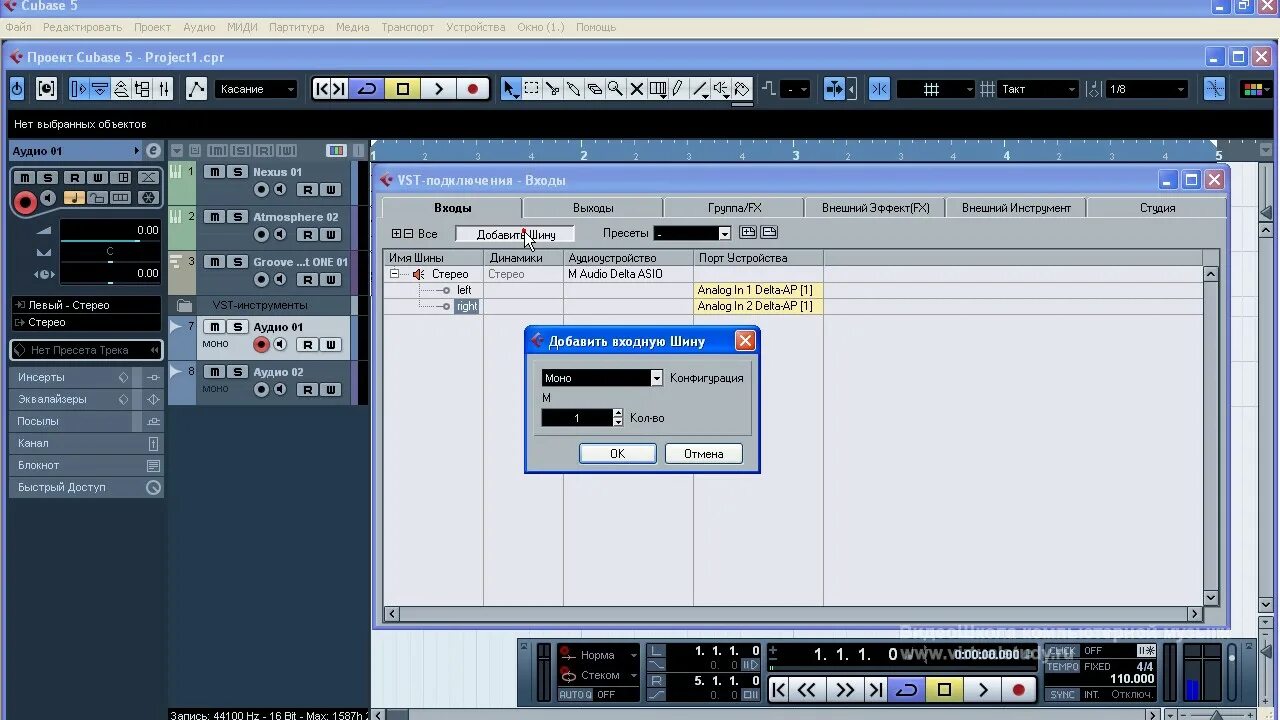Screen dimensions: 1280x720
Task: Open the Конфигурация Моно dropdown
Action: (602, 378)
